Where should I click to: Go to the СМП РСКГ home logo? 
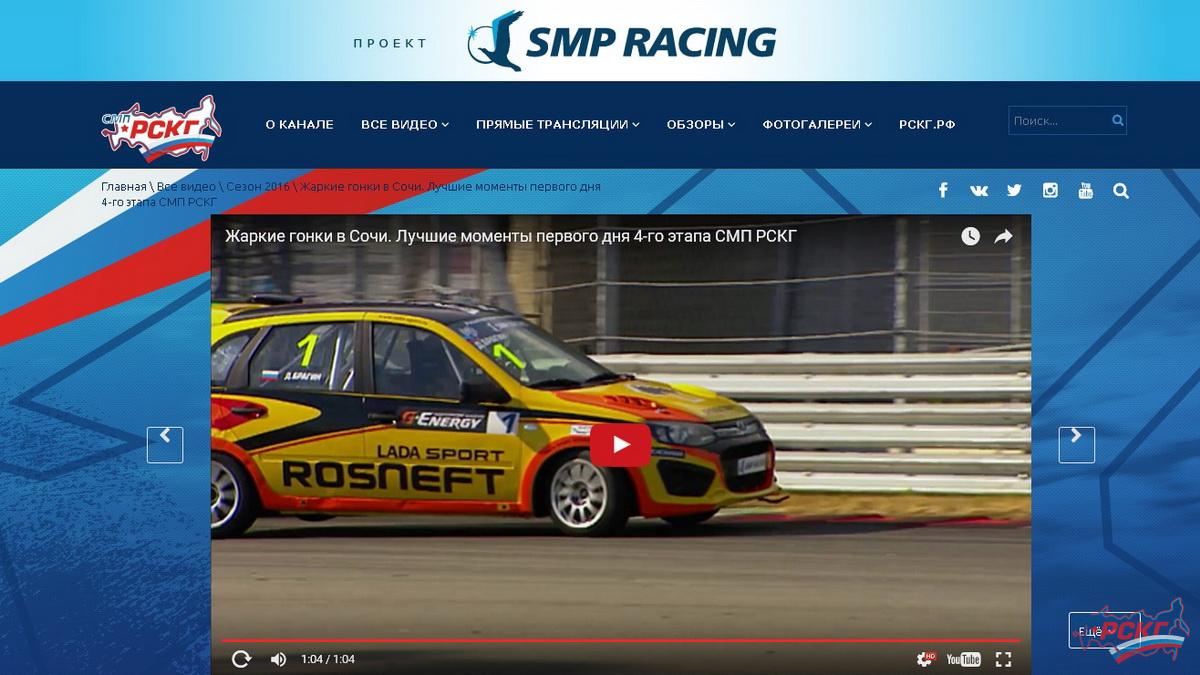pyautogui.click(x=161, y=128)
